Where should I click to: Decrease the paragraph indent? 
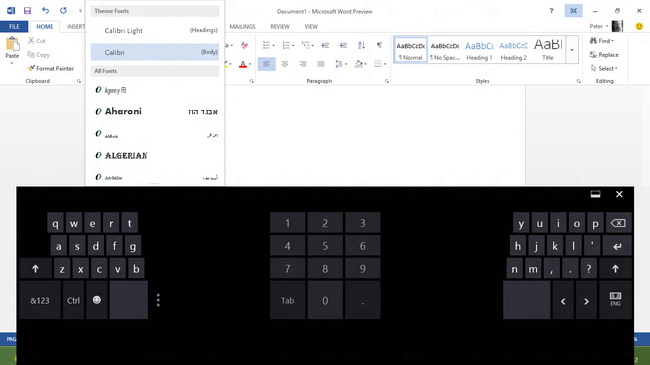pos(325,45)
